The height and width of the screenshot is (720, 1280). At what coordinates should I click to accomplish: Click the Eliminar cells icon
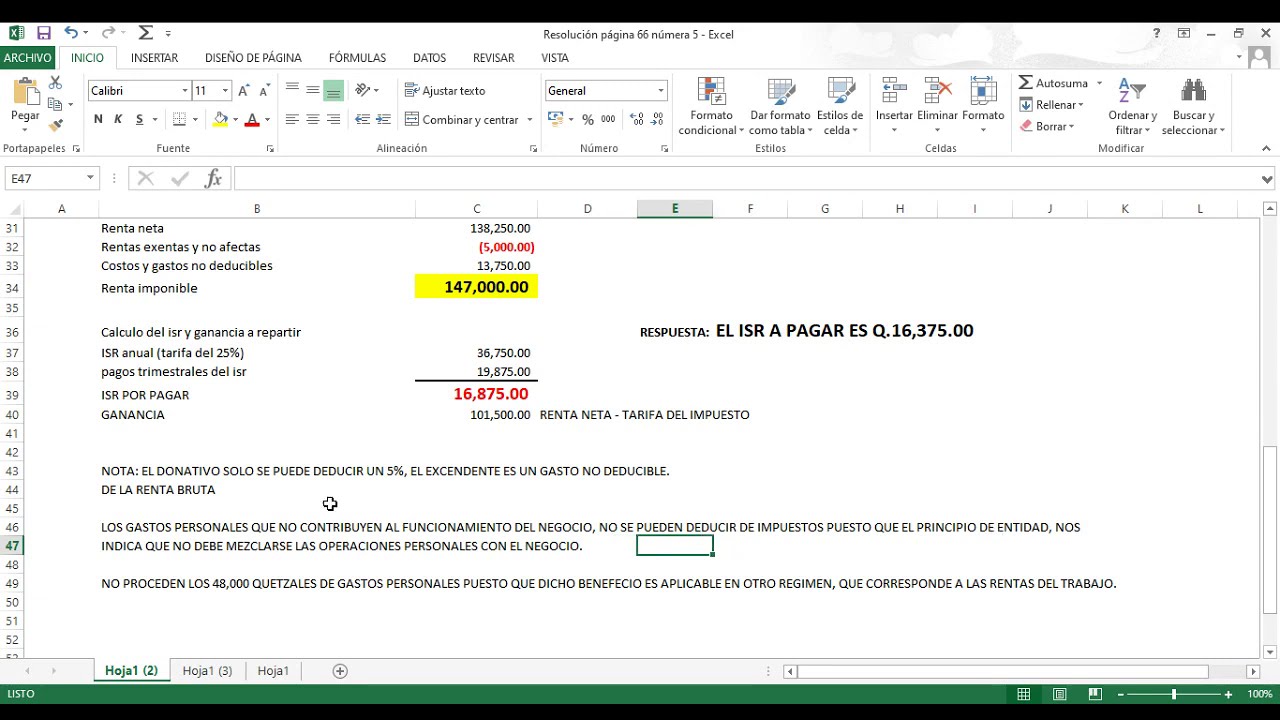point(938,92)
